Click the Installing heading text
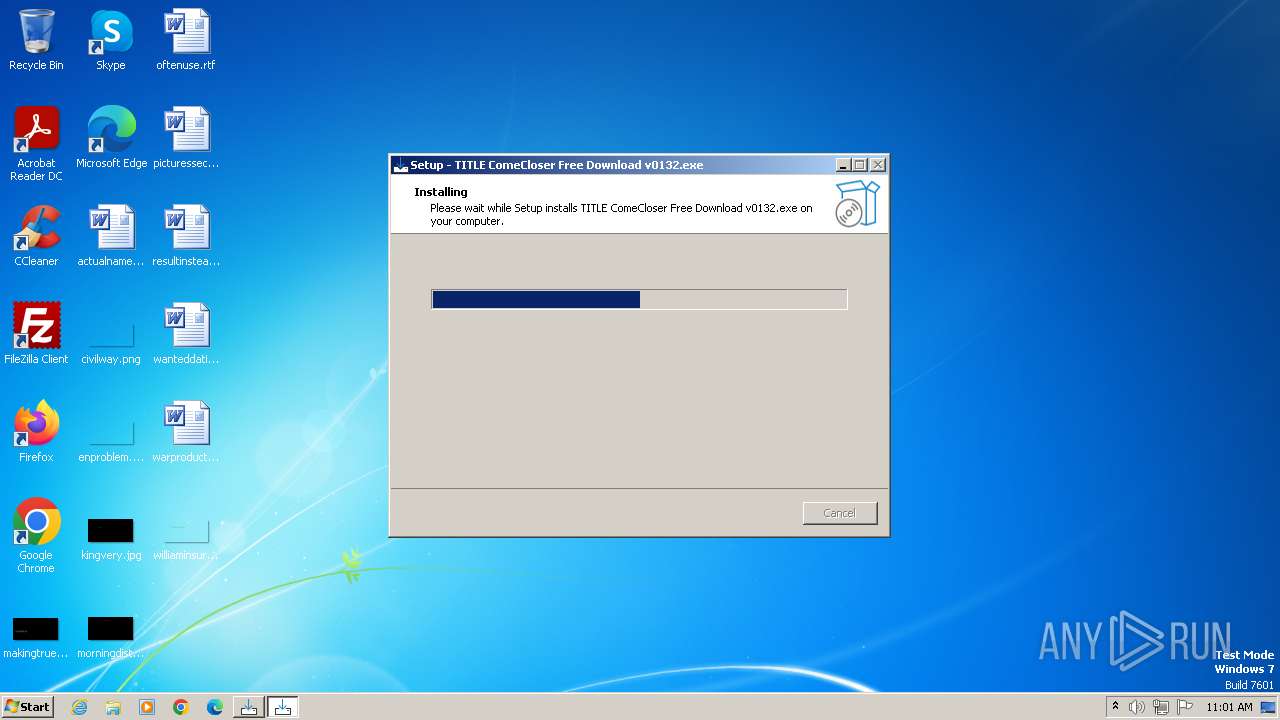The image size is (1280, 720). click(x=441, y=192)
